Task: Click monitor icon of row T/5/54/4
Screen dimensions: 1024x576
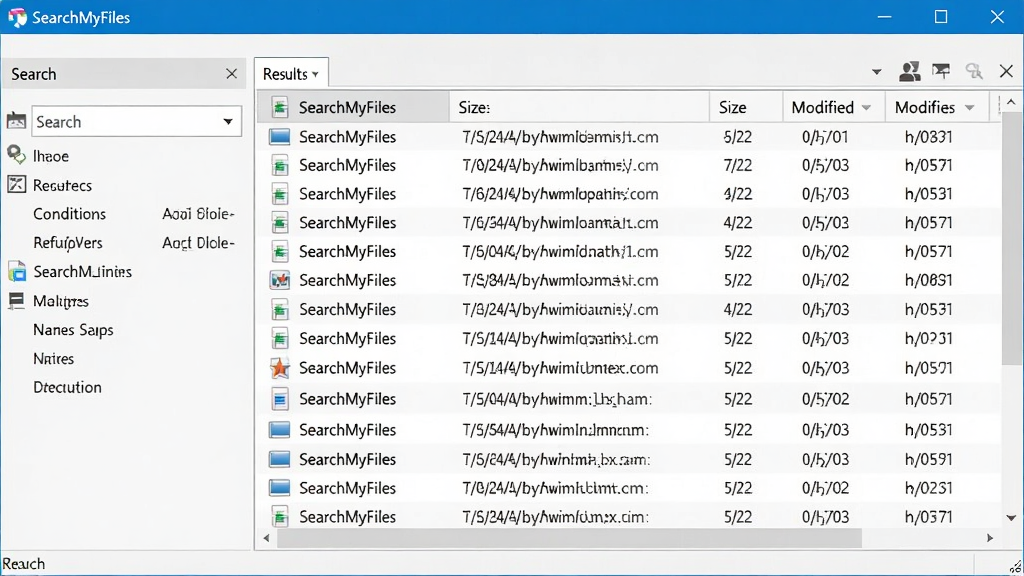Action: [x=280, y=430]
